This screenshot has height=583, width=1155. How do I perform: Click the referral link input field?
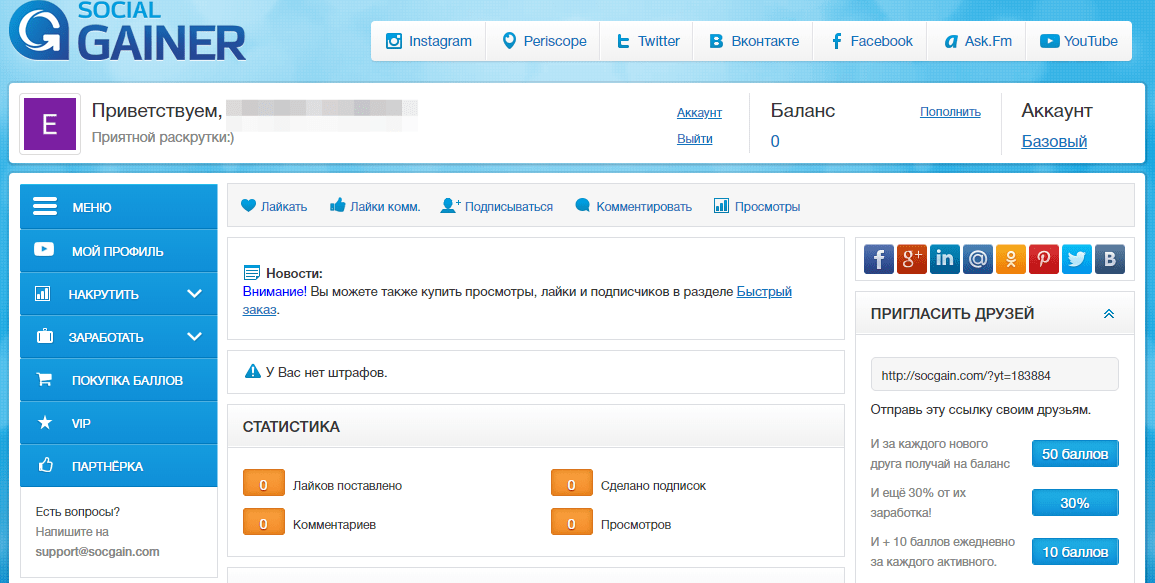[x=994, y=375]
